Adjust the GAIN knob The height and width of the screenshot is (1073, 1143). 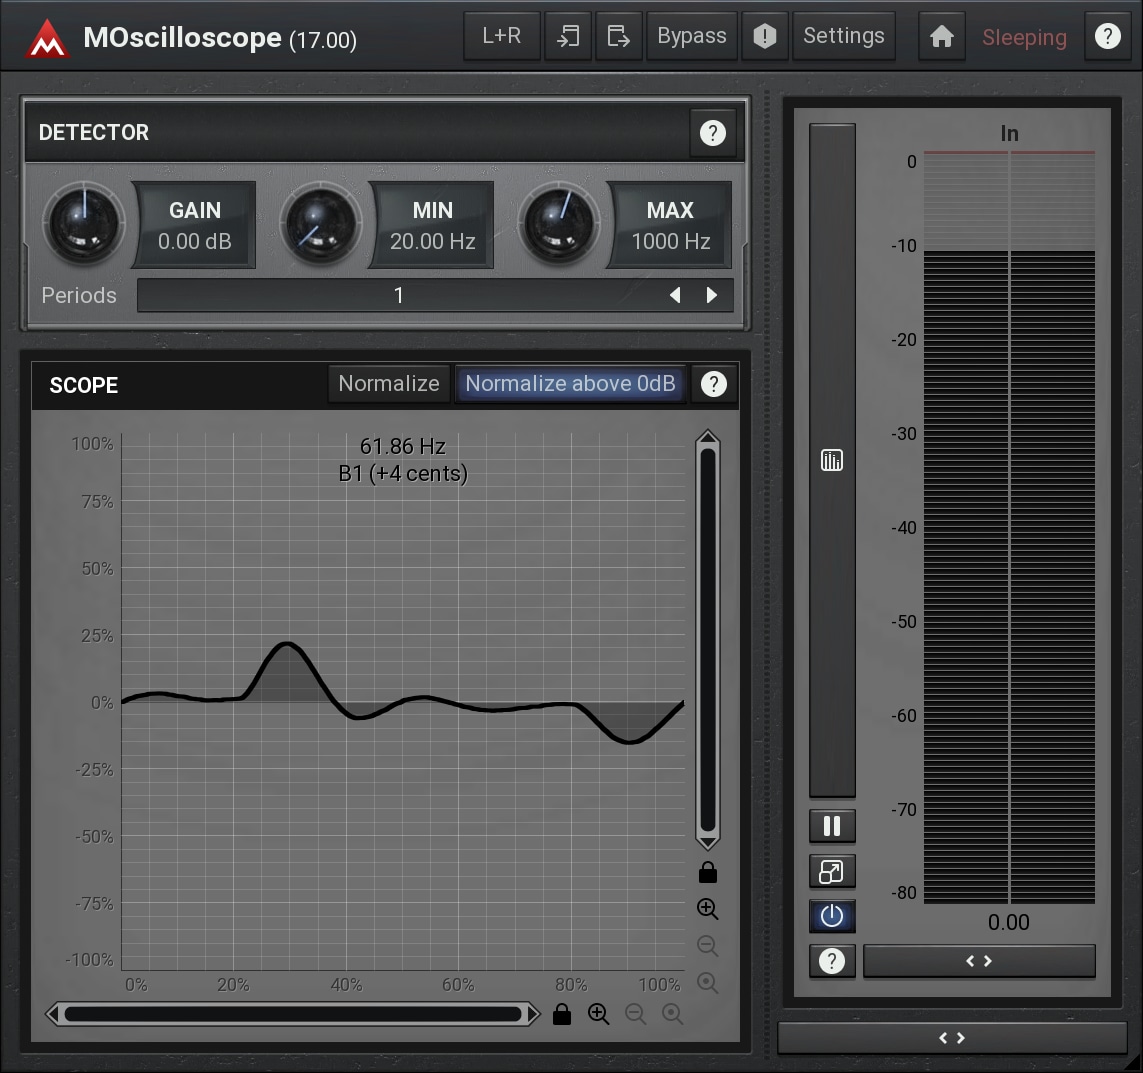[x=84, y=222]
